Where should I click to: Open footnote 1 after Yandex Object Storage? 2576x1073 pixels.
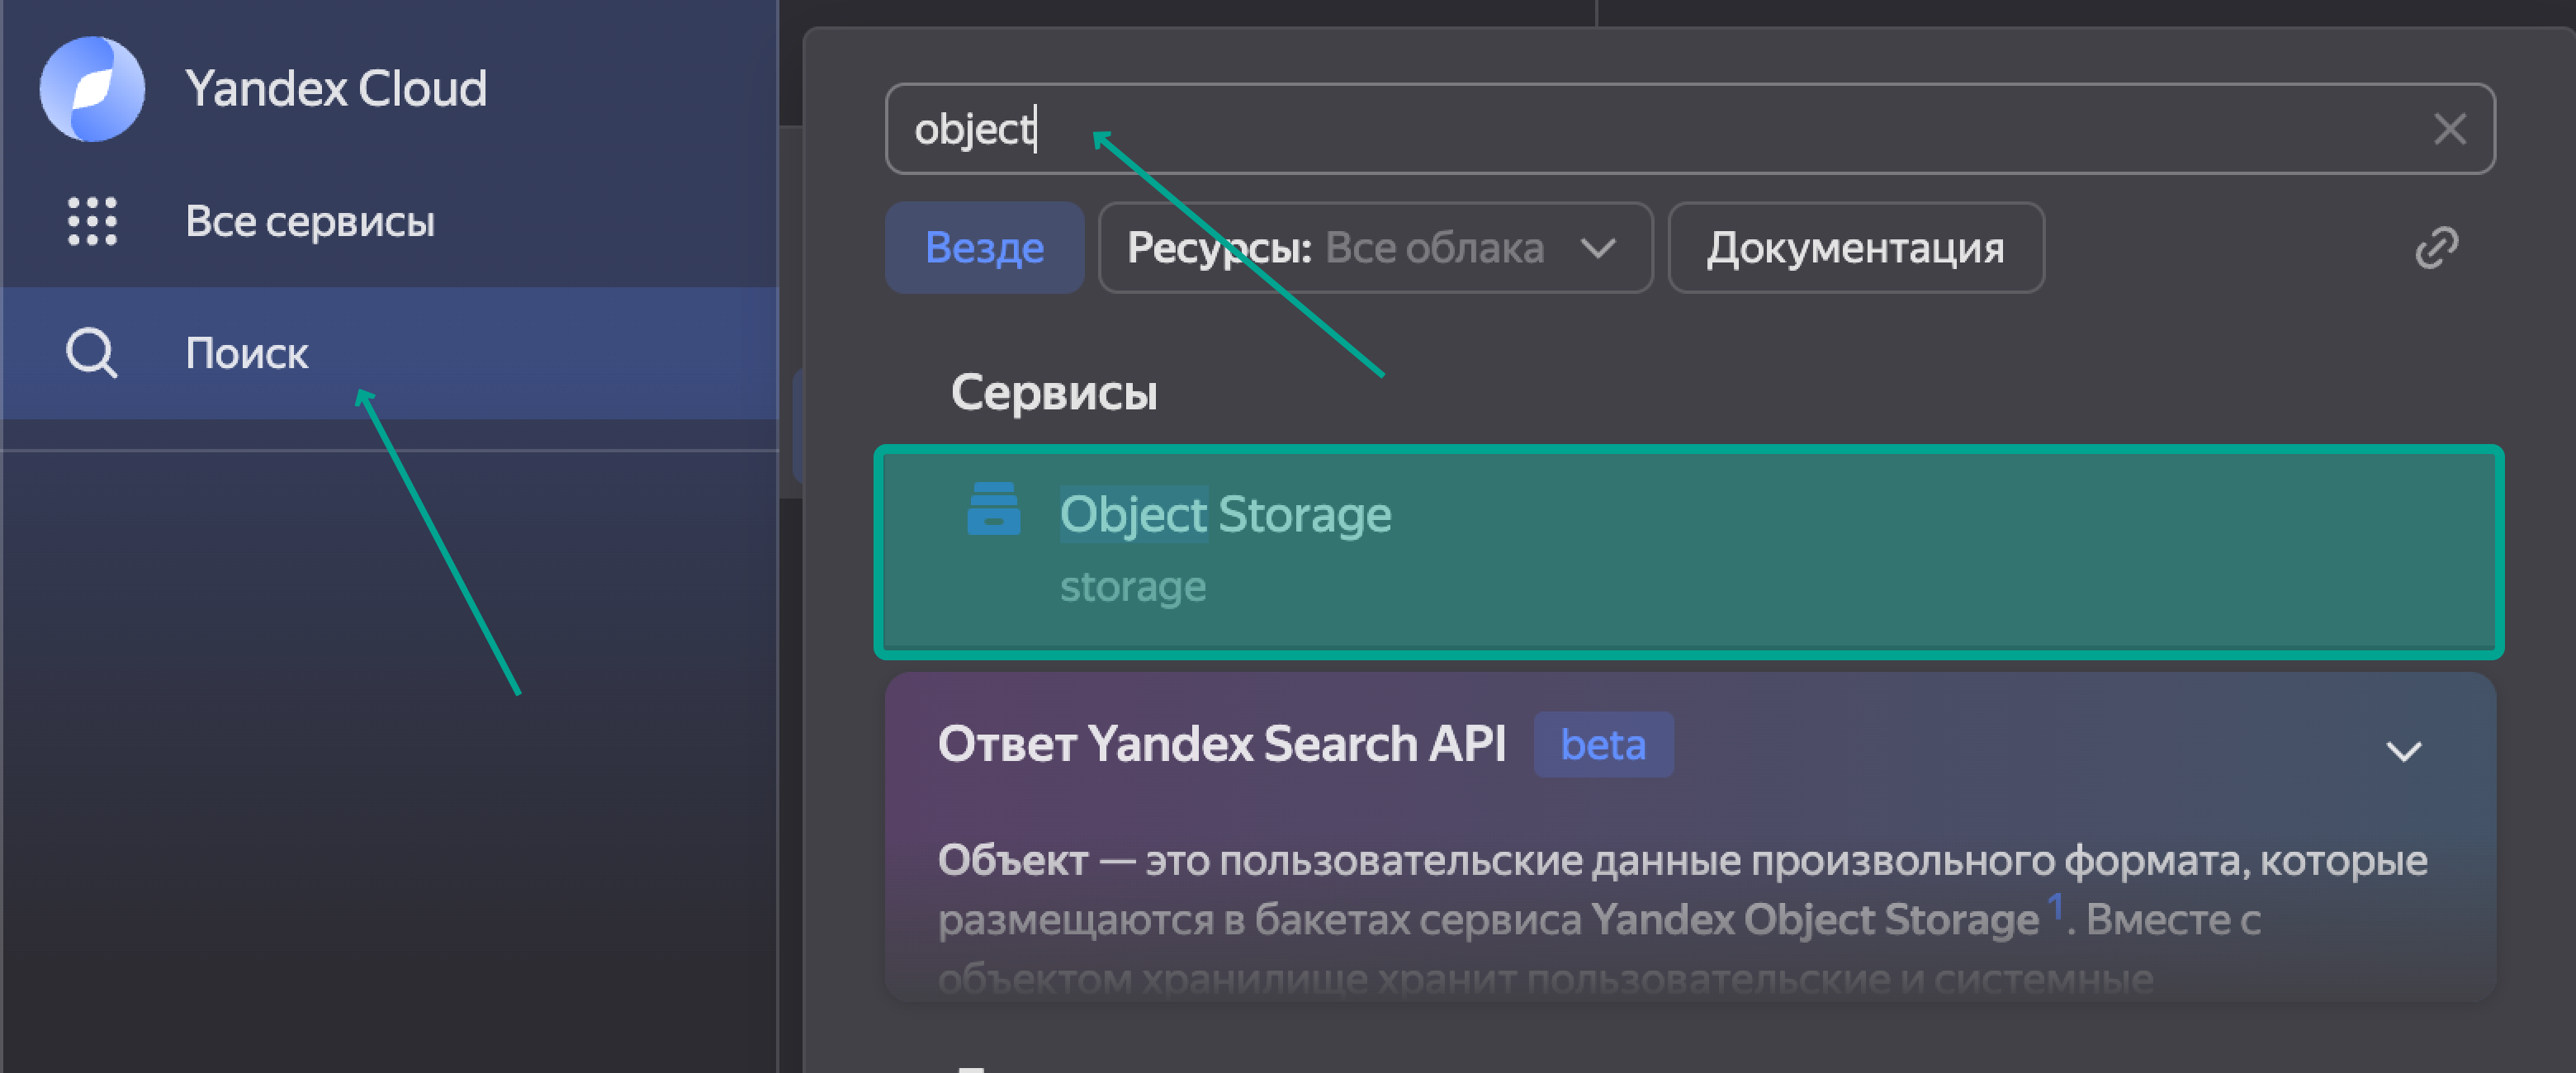point(2055,906)
